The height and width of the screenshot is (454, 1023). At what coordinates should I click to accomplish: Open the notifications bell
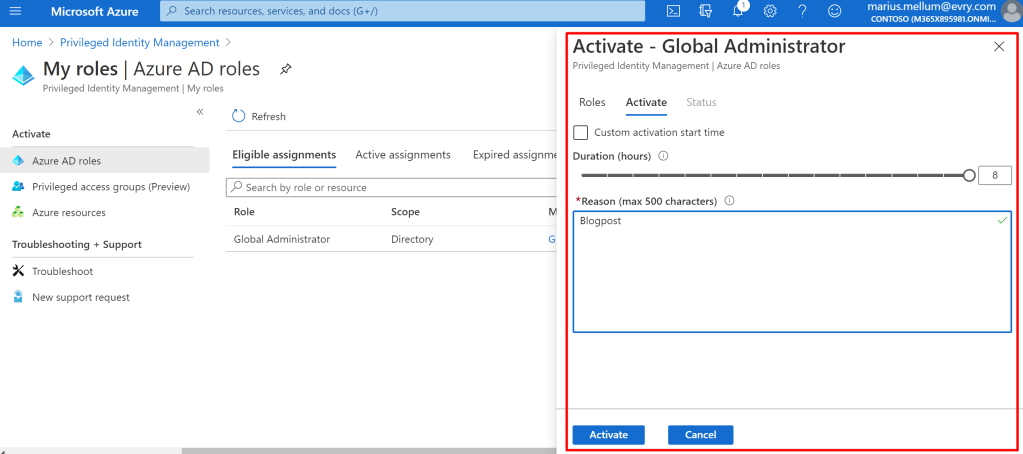coord(738,11)
